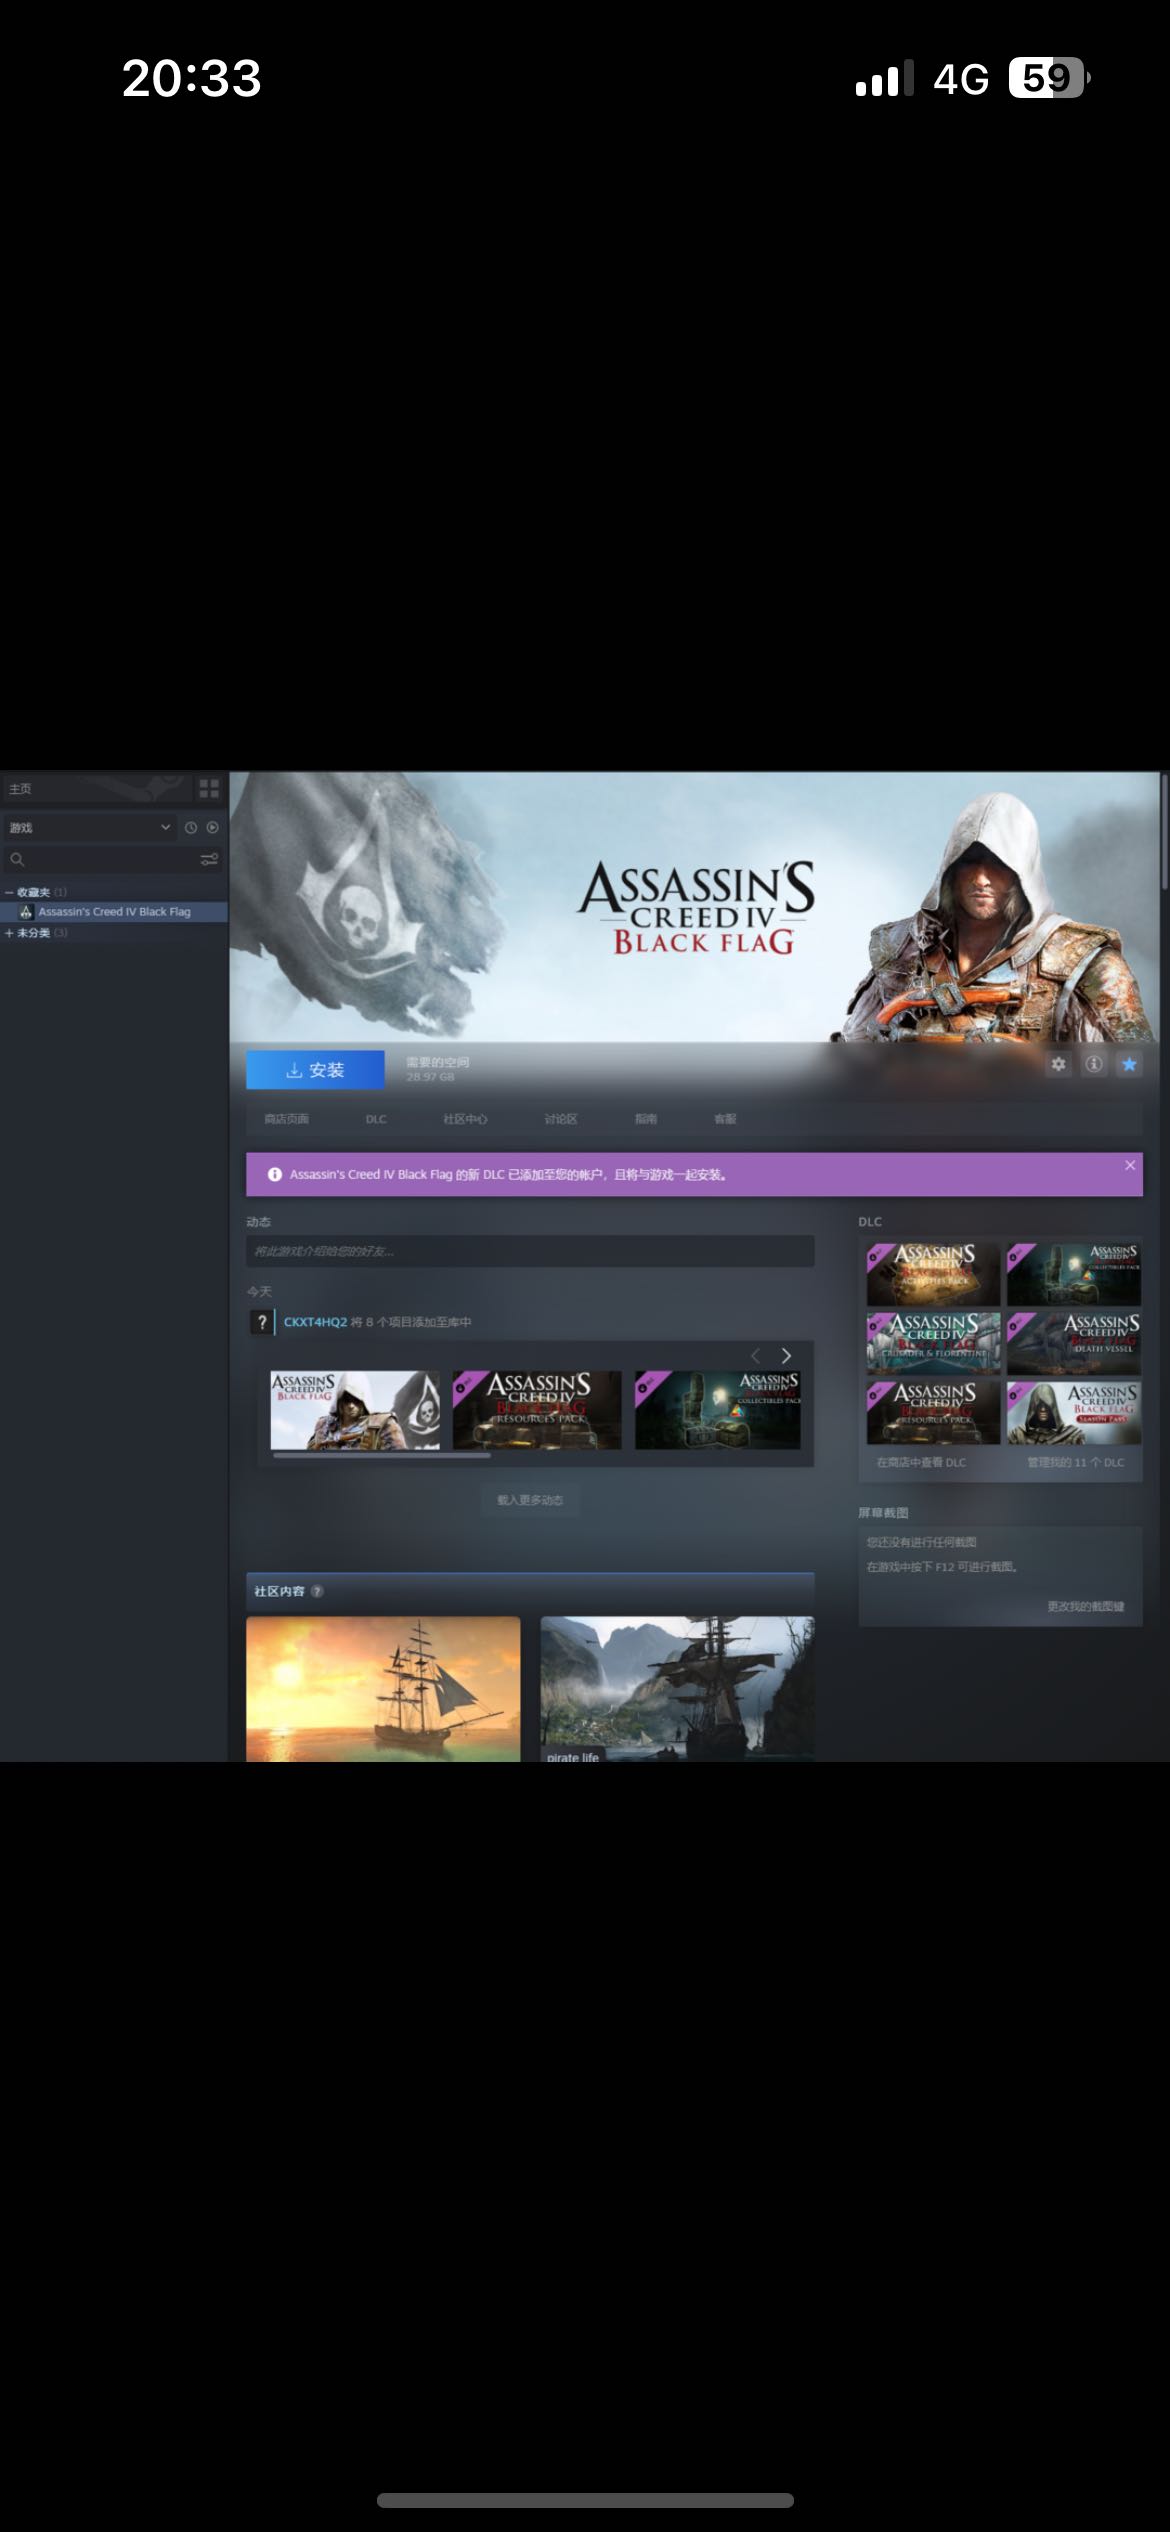
Task: Tap the phone battery indicator
Action: (1049, 78)
